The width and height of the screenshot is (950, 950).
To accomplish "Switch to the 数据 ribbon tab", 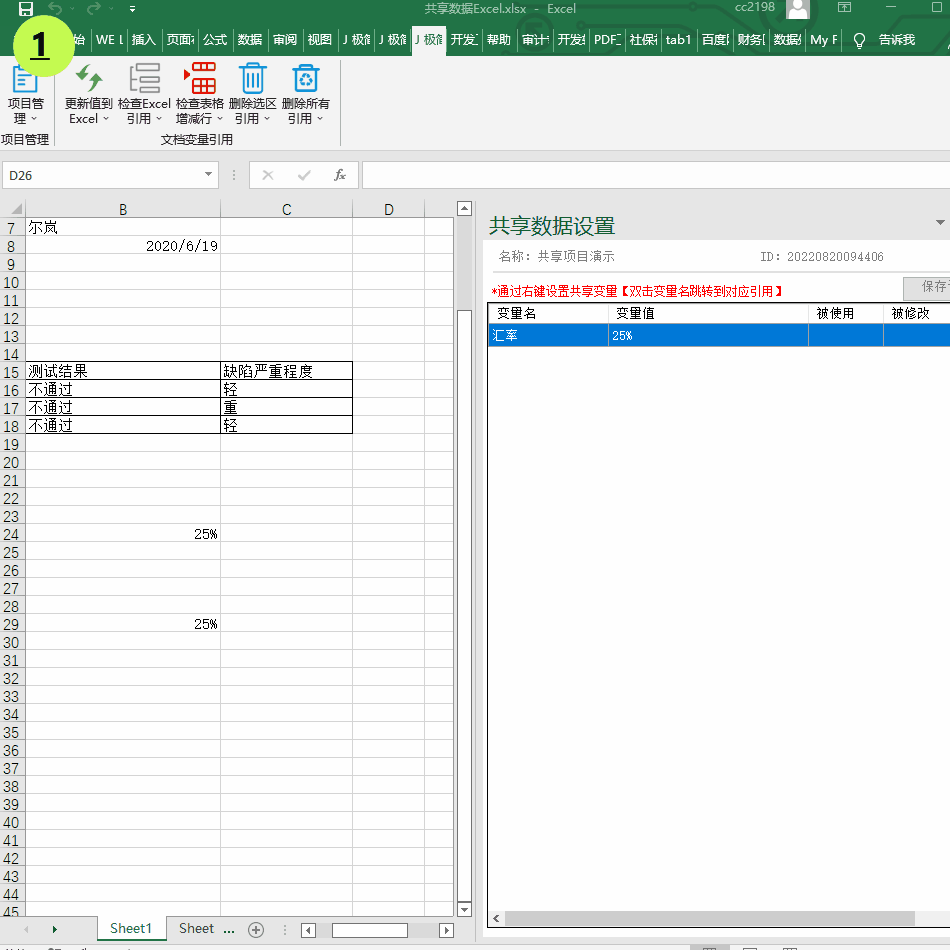I will (x=250, y=40).
